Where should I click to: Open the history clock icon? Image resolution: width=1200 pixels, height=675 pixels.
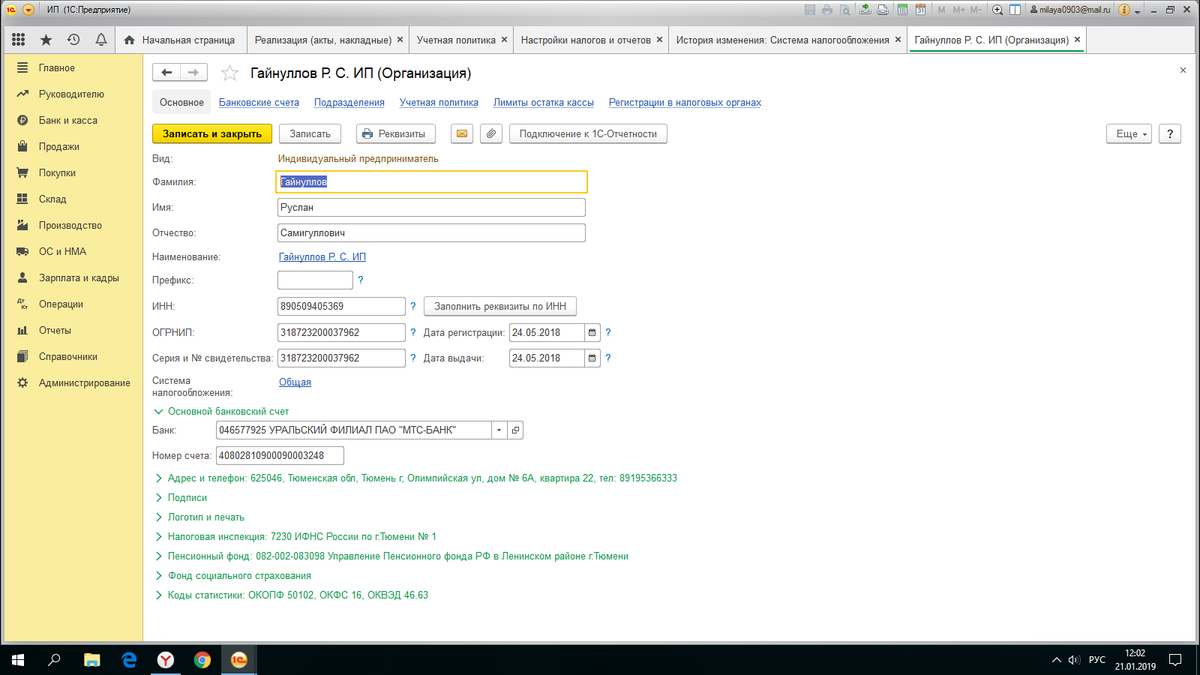click(x=73, y=40)
